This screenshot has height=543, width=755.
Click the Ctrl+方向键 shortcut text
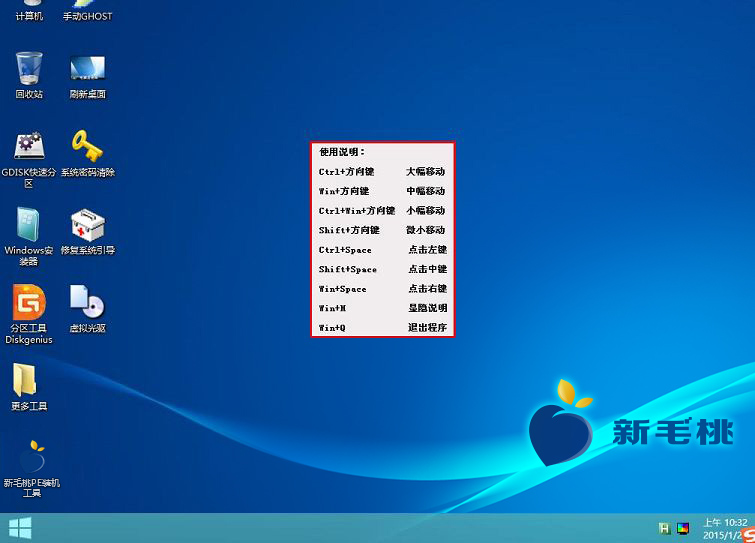(x=346, y=171)
